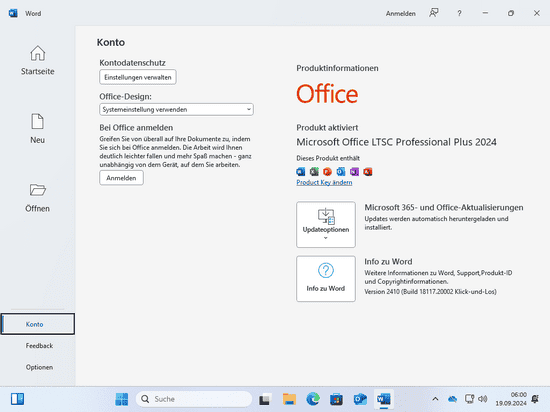Open Optionen in the sidebar
This screenshot has width=550, height=412.
pyautogui.click(x=39, y=367)
